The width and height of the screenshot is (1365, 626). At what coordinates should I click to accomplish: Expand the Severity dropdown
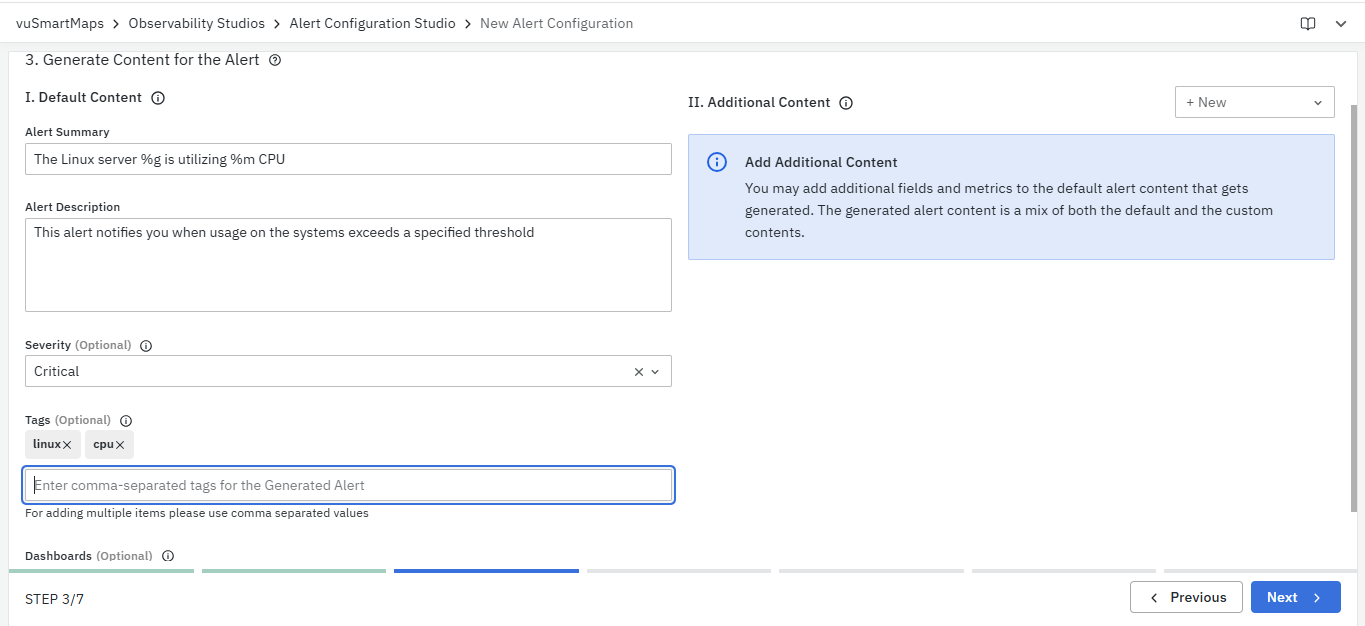(x=656, y=372)
